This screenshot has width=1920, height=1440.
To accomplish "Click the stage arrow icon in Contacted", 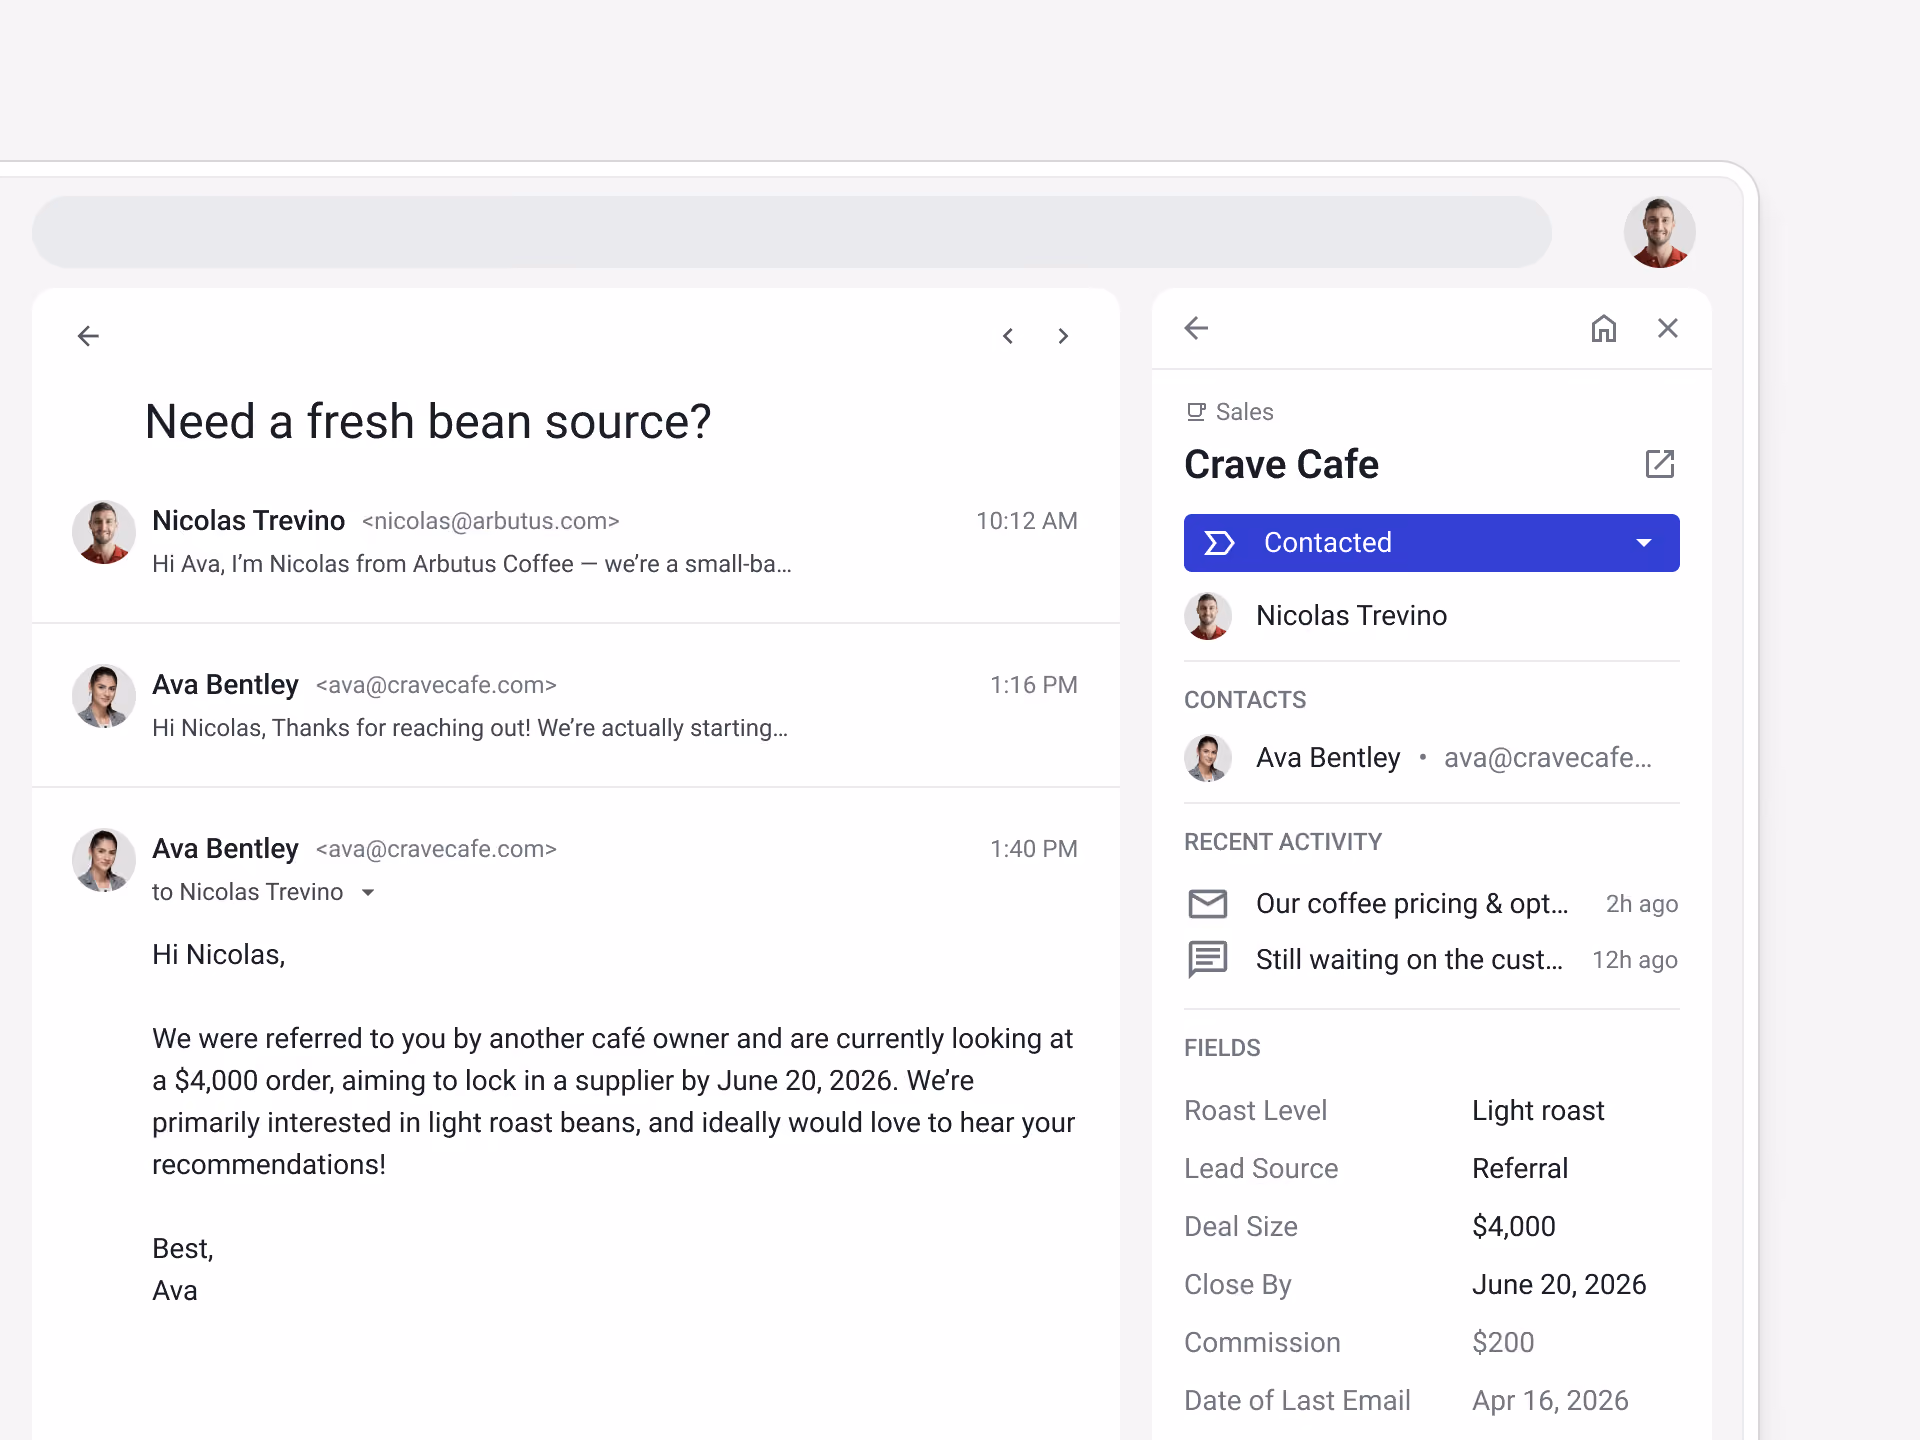I will (x=1219, y=543).
